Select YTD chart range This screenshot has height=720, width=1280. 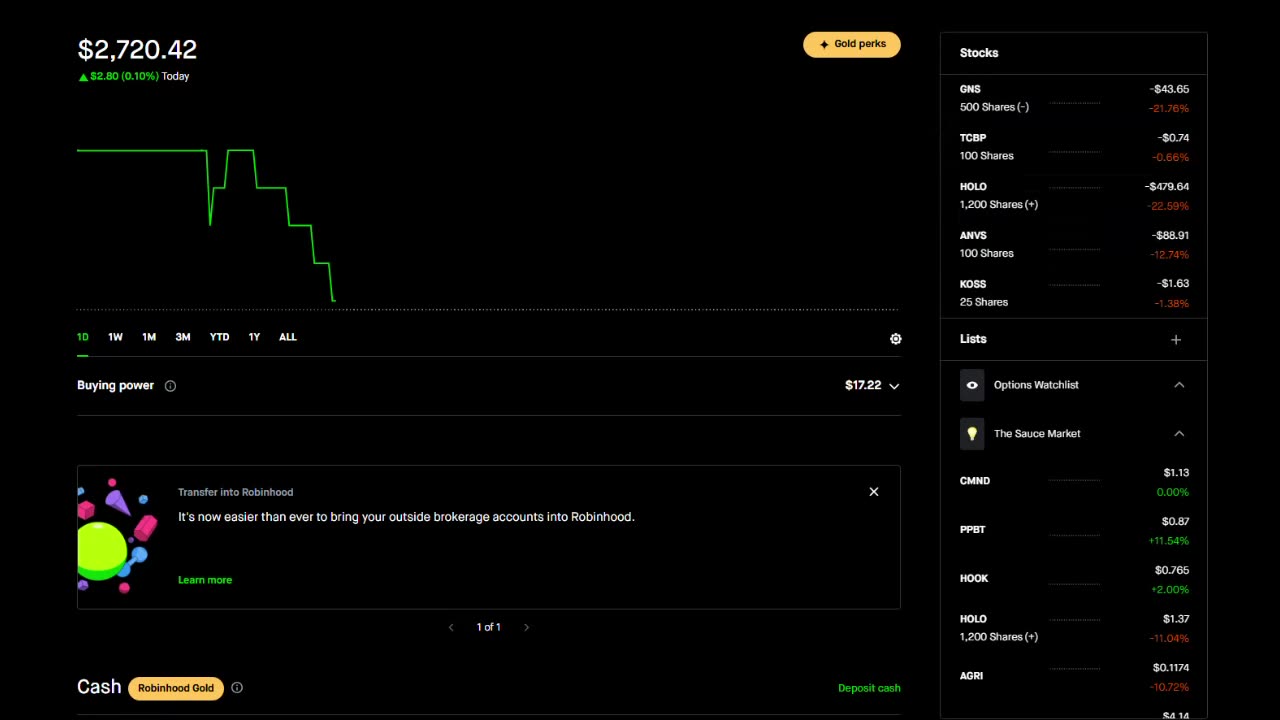click(x=219, y=337)
